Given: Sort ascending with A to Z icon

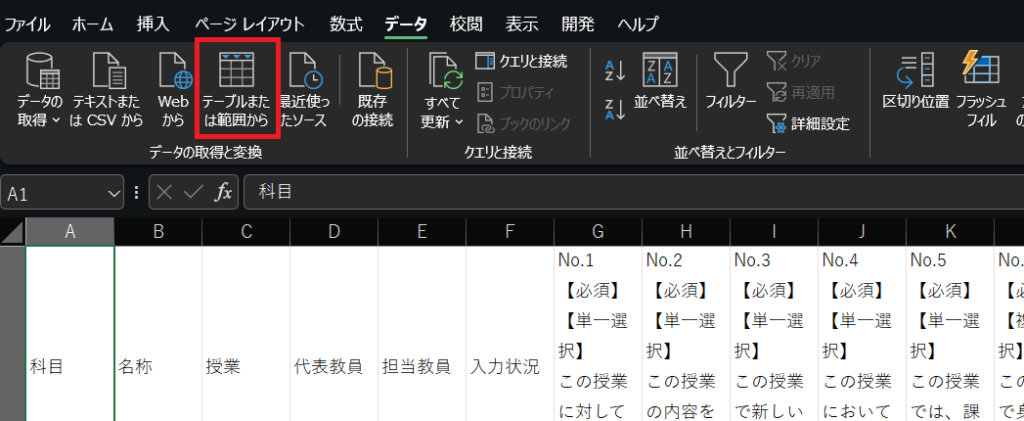Looking at the screenshot, I should click(x=615, y=70).
